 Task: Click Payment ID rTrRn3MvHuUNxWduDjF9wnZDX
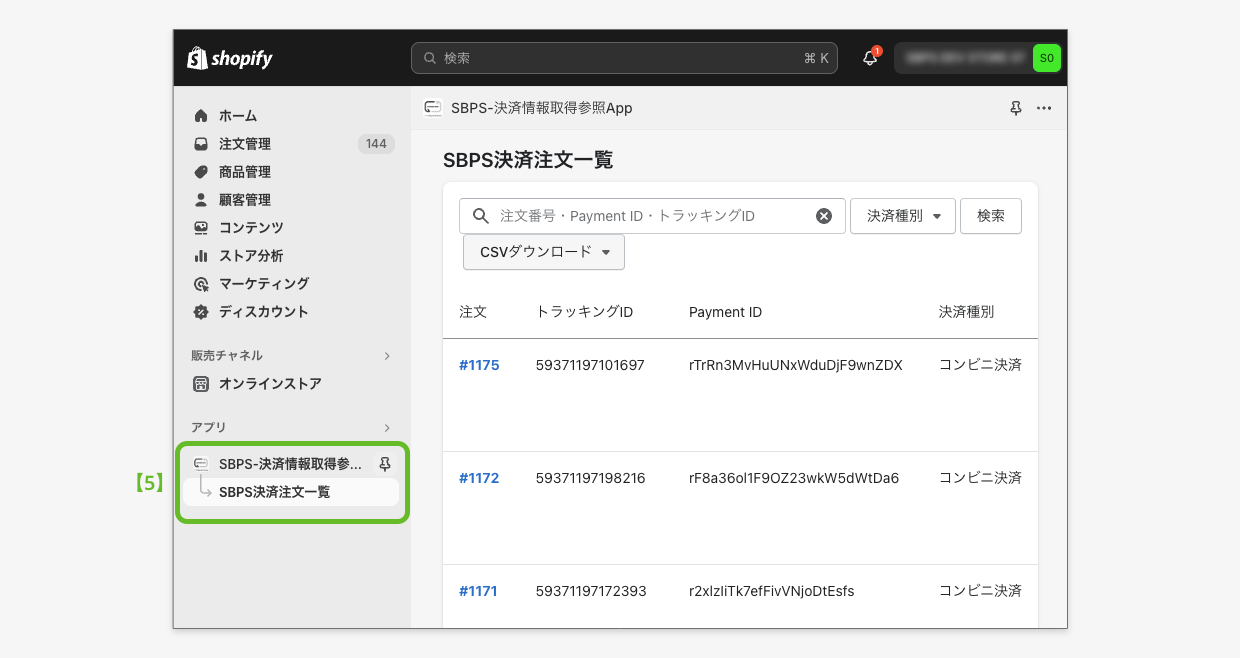pyautogui.click(x=796, y=365)
